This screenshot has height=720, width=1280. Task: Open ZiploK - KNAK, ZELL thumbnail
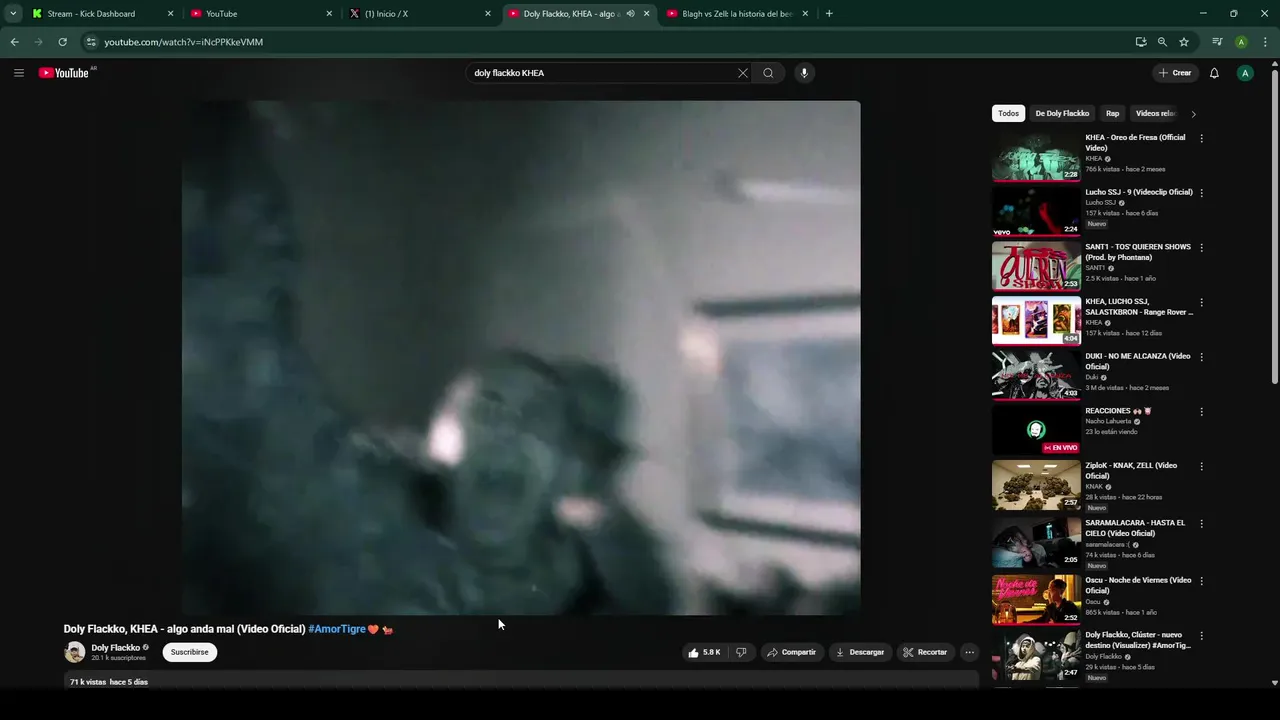tap(1036, 485)
